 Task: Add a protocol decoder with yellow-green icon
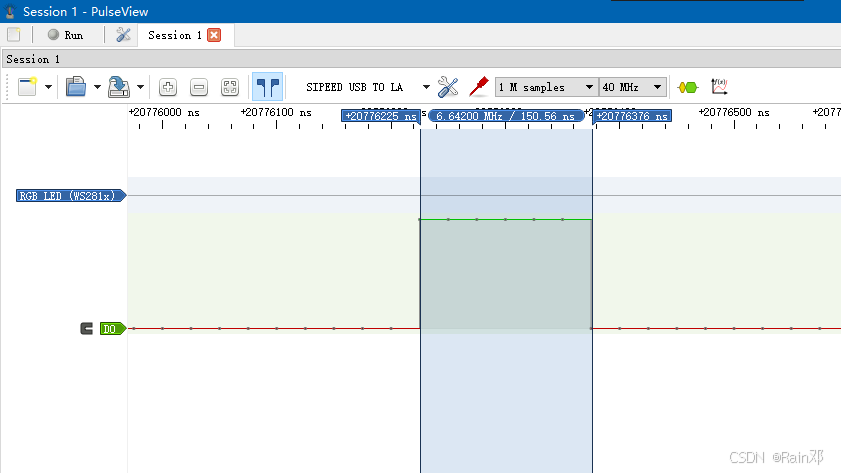[x=688, y=87]
